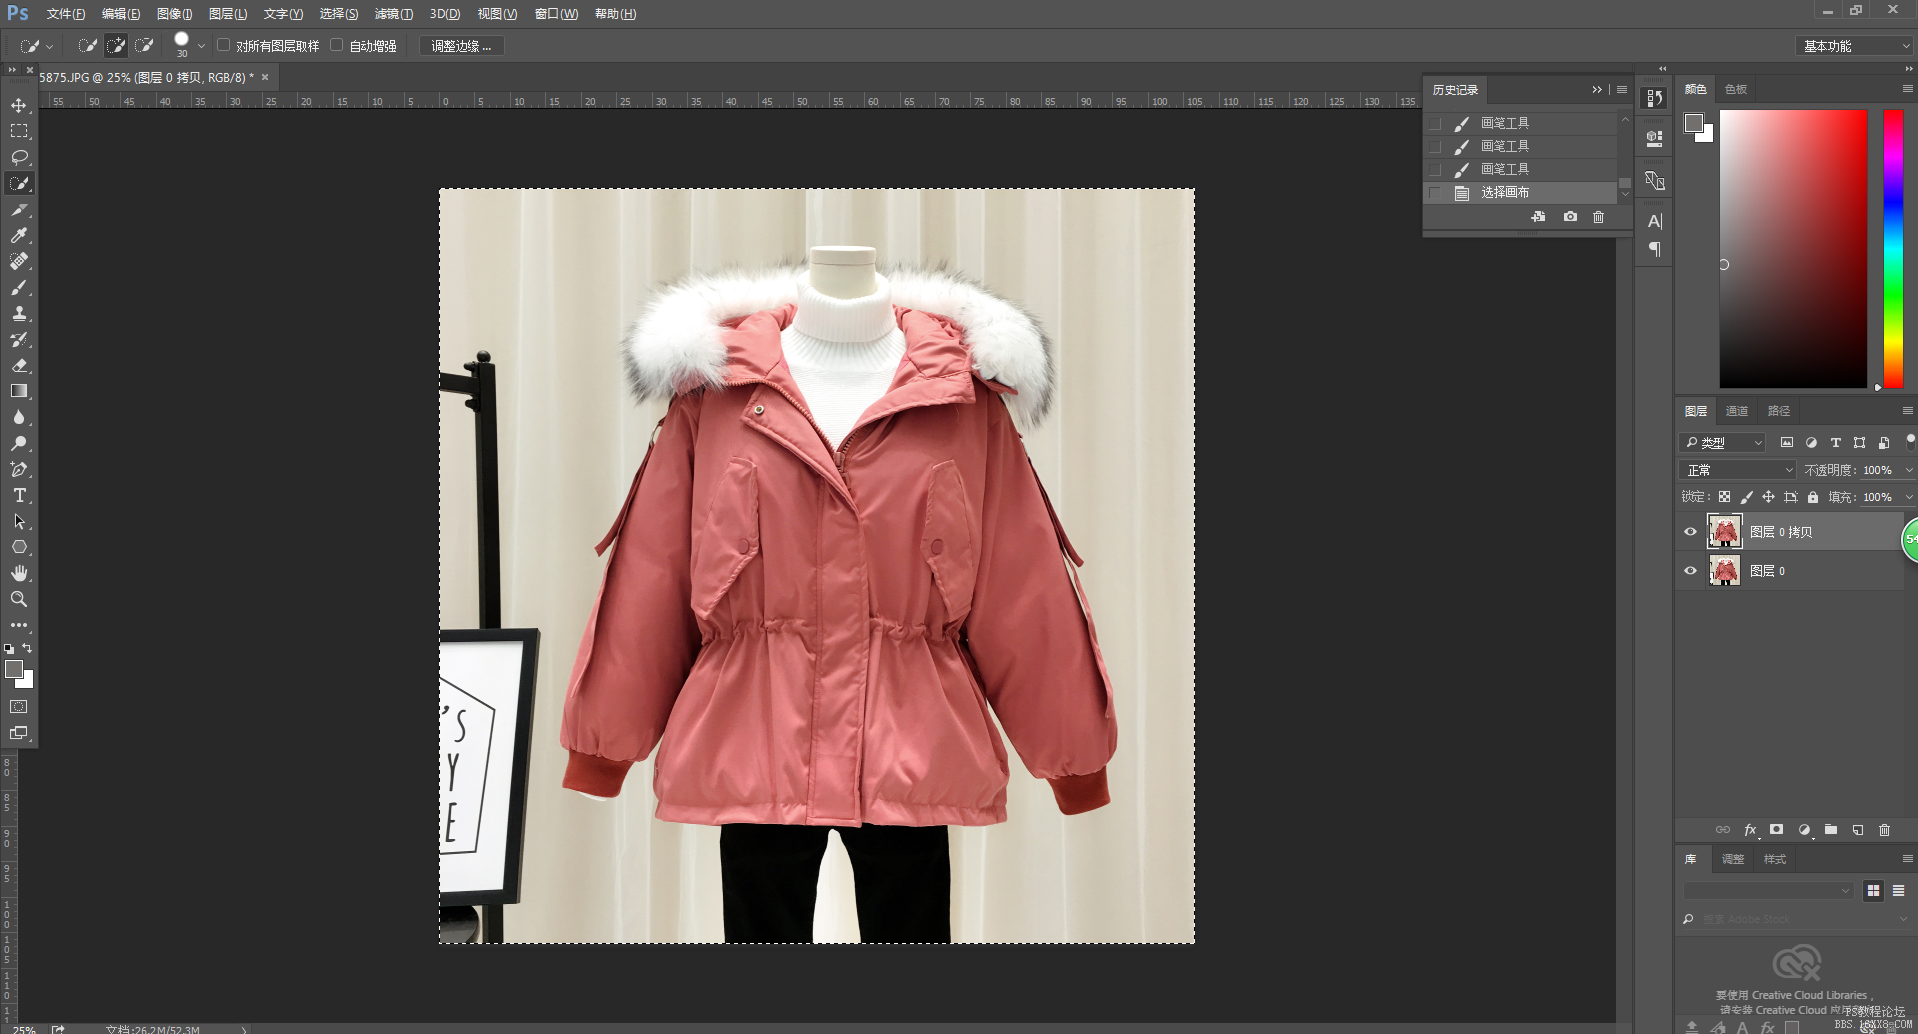Select the Zoom tool
1918x1034 pixels.
click(x=19, y=599)
